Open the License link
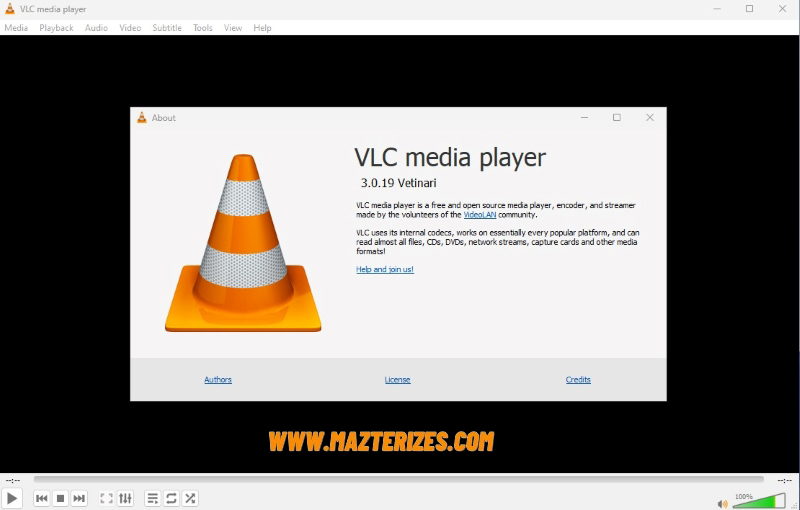This screenshot has width=800, height=510. click(397, 379)
